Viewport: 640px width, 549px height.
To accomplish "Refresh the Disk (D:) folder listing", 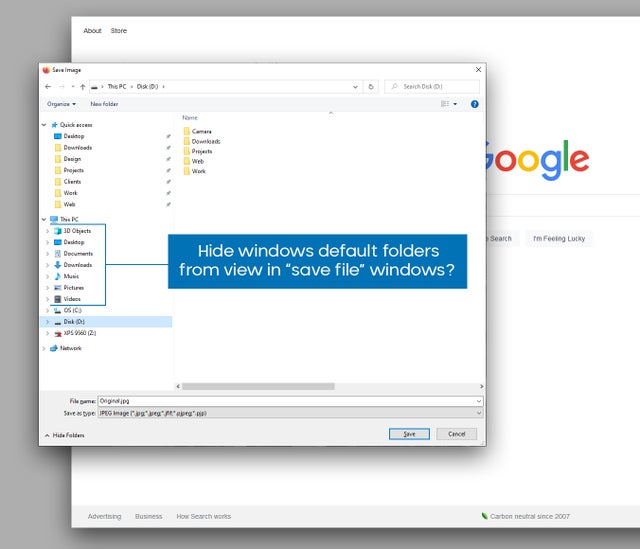I will click(371, 87).
